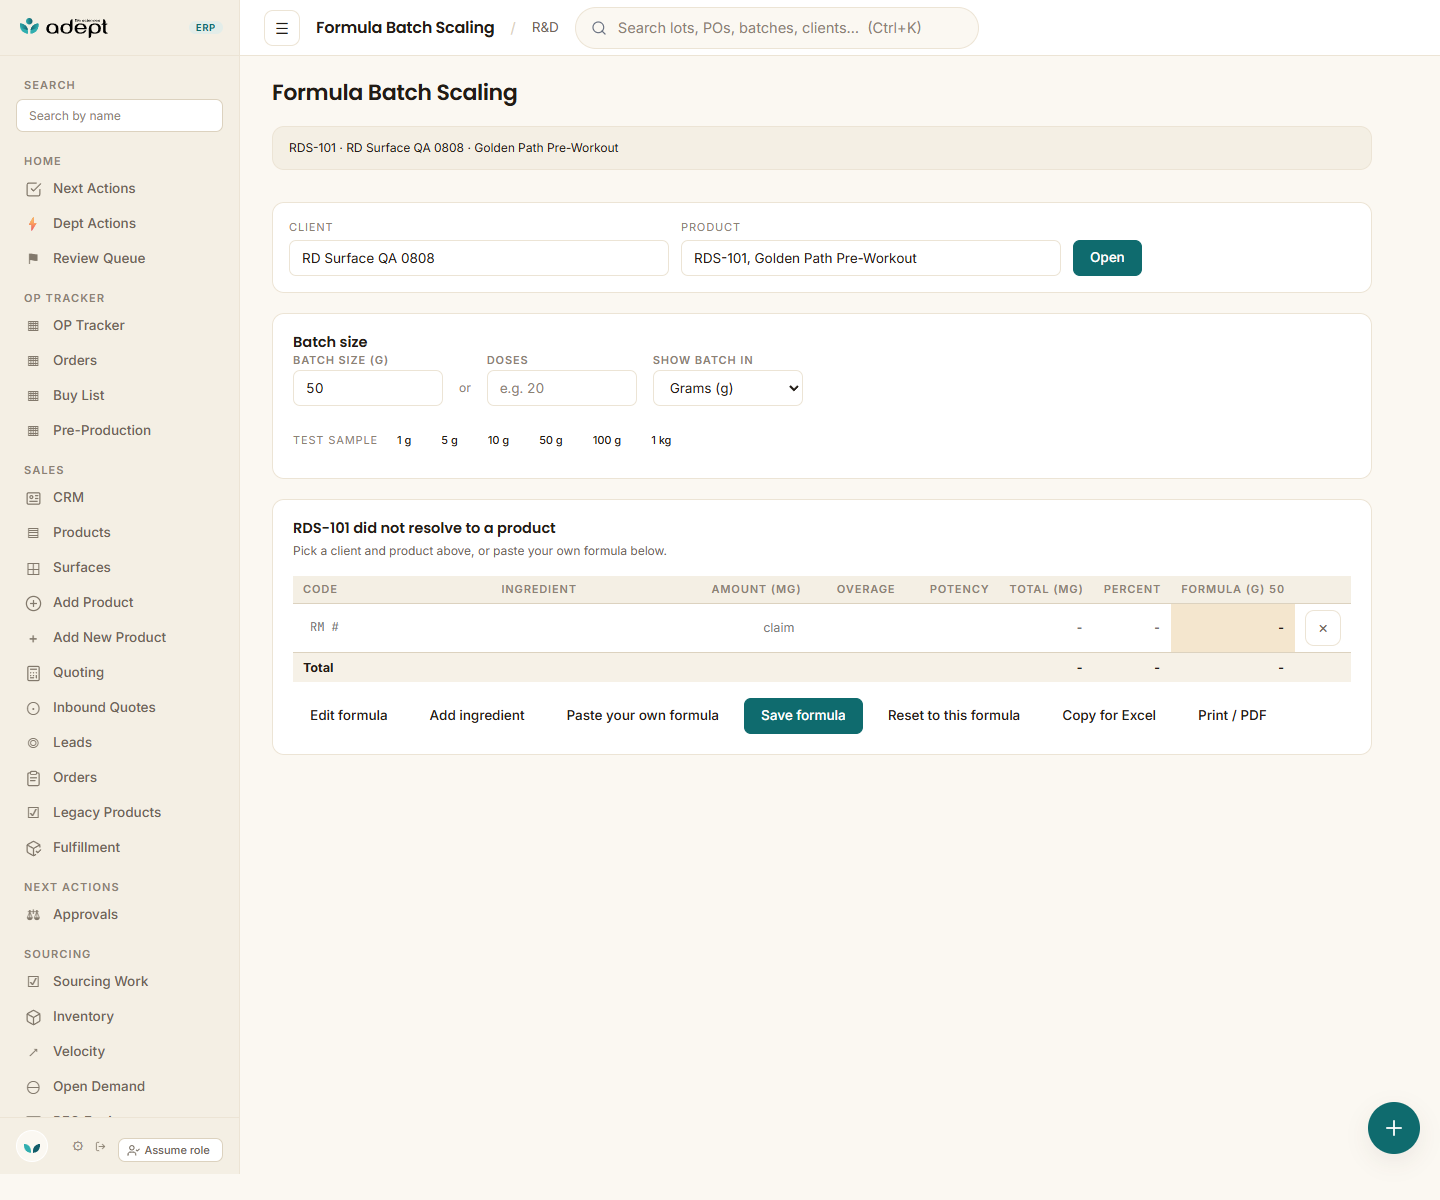
Task: Select the 100 g test sample preset
Action: [x=607, y=441]
